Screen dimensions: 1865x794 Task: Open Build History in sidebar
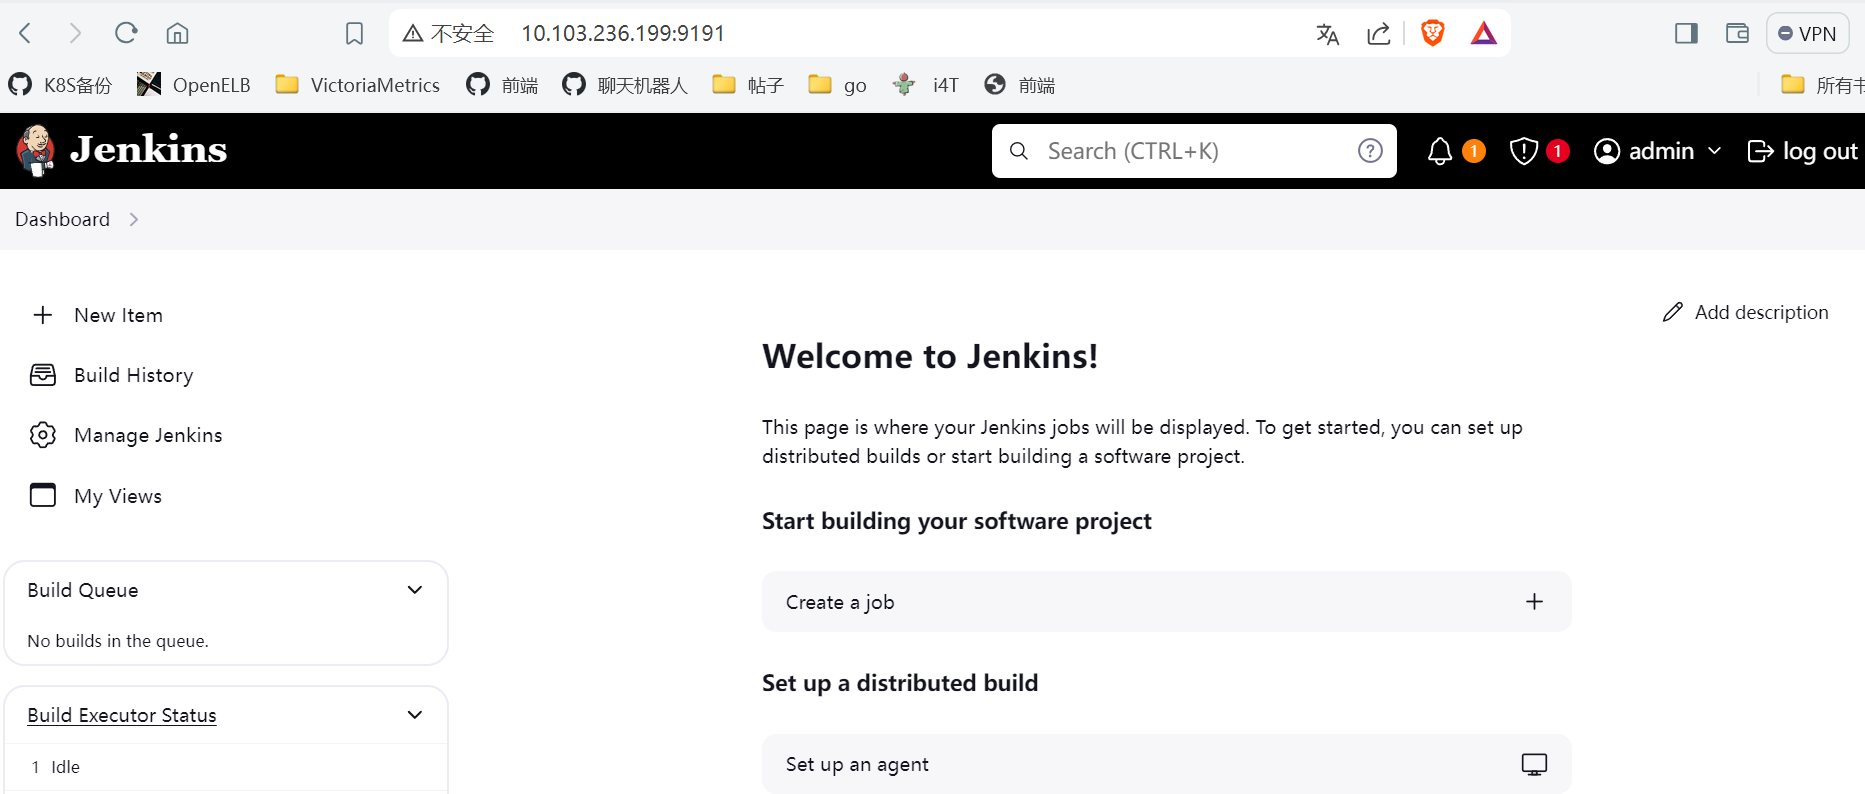pos(112,375)
